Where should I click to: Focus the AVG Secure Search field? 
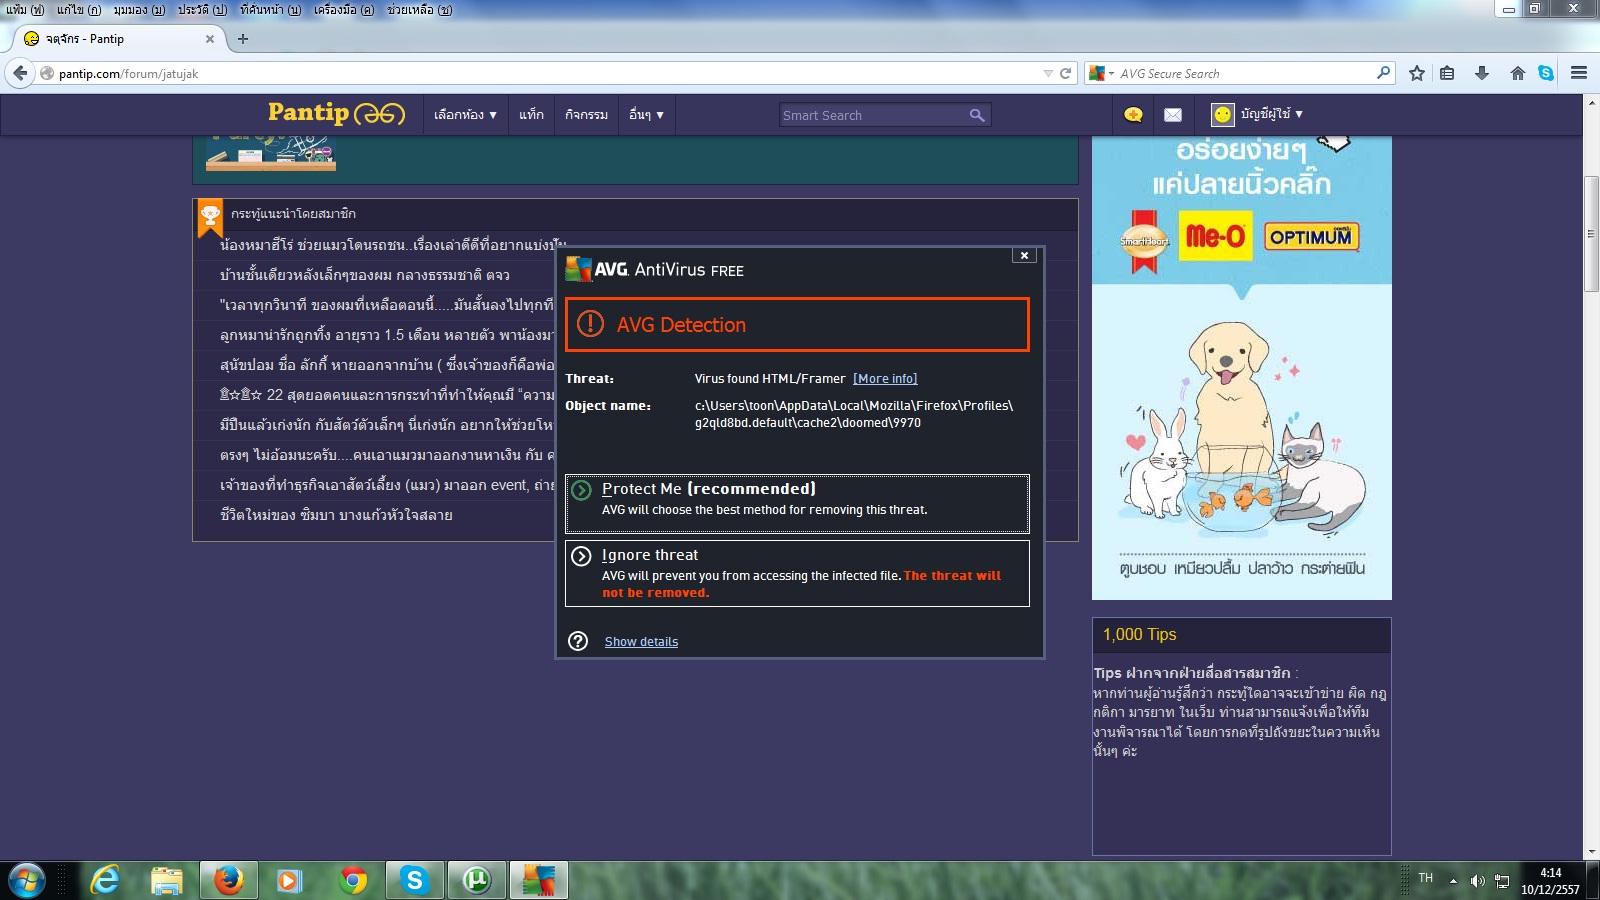coord(1245,73)
